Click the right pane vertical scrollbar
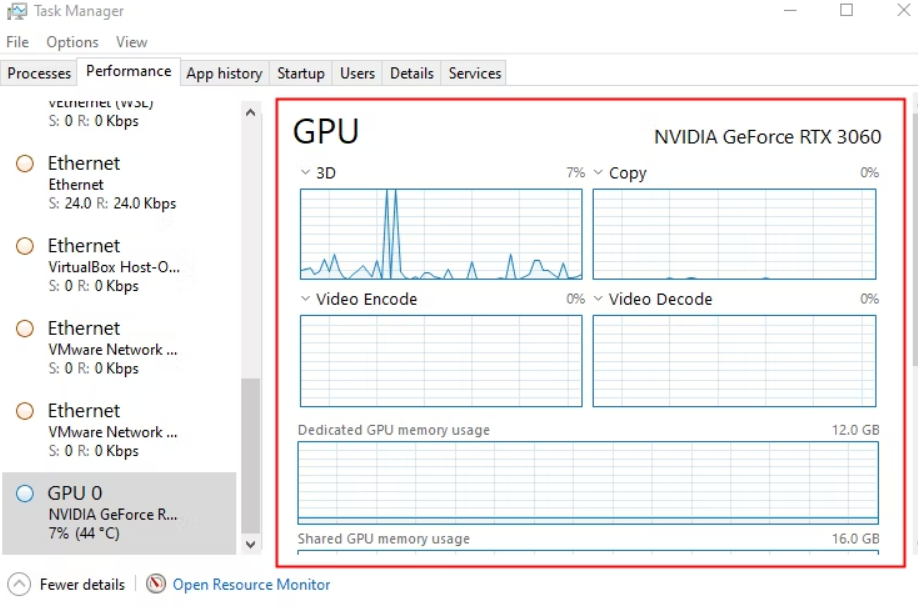This screenshot has width=918, height=606. pos(914,240)
